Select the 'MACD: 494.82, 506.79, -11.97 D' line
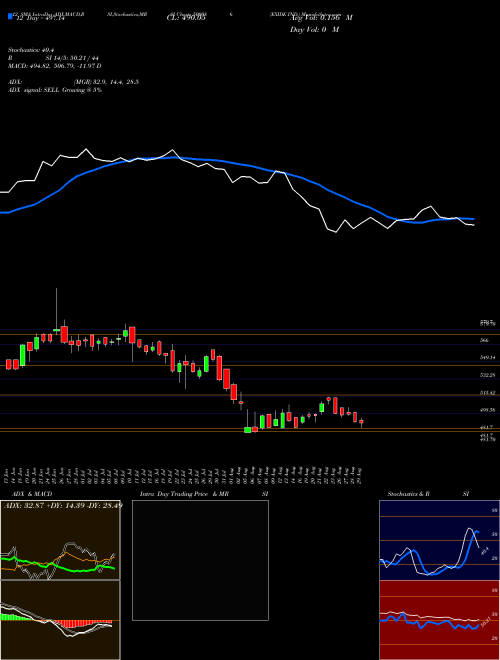500x660 pixels. (55, 66)
